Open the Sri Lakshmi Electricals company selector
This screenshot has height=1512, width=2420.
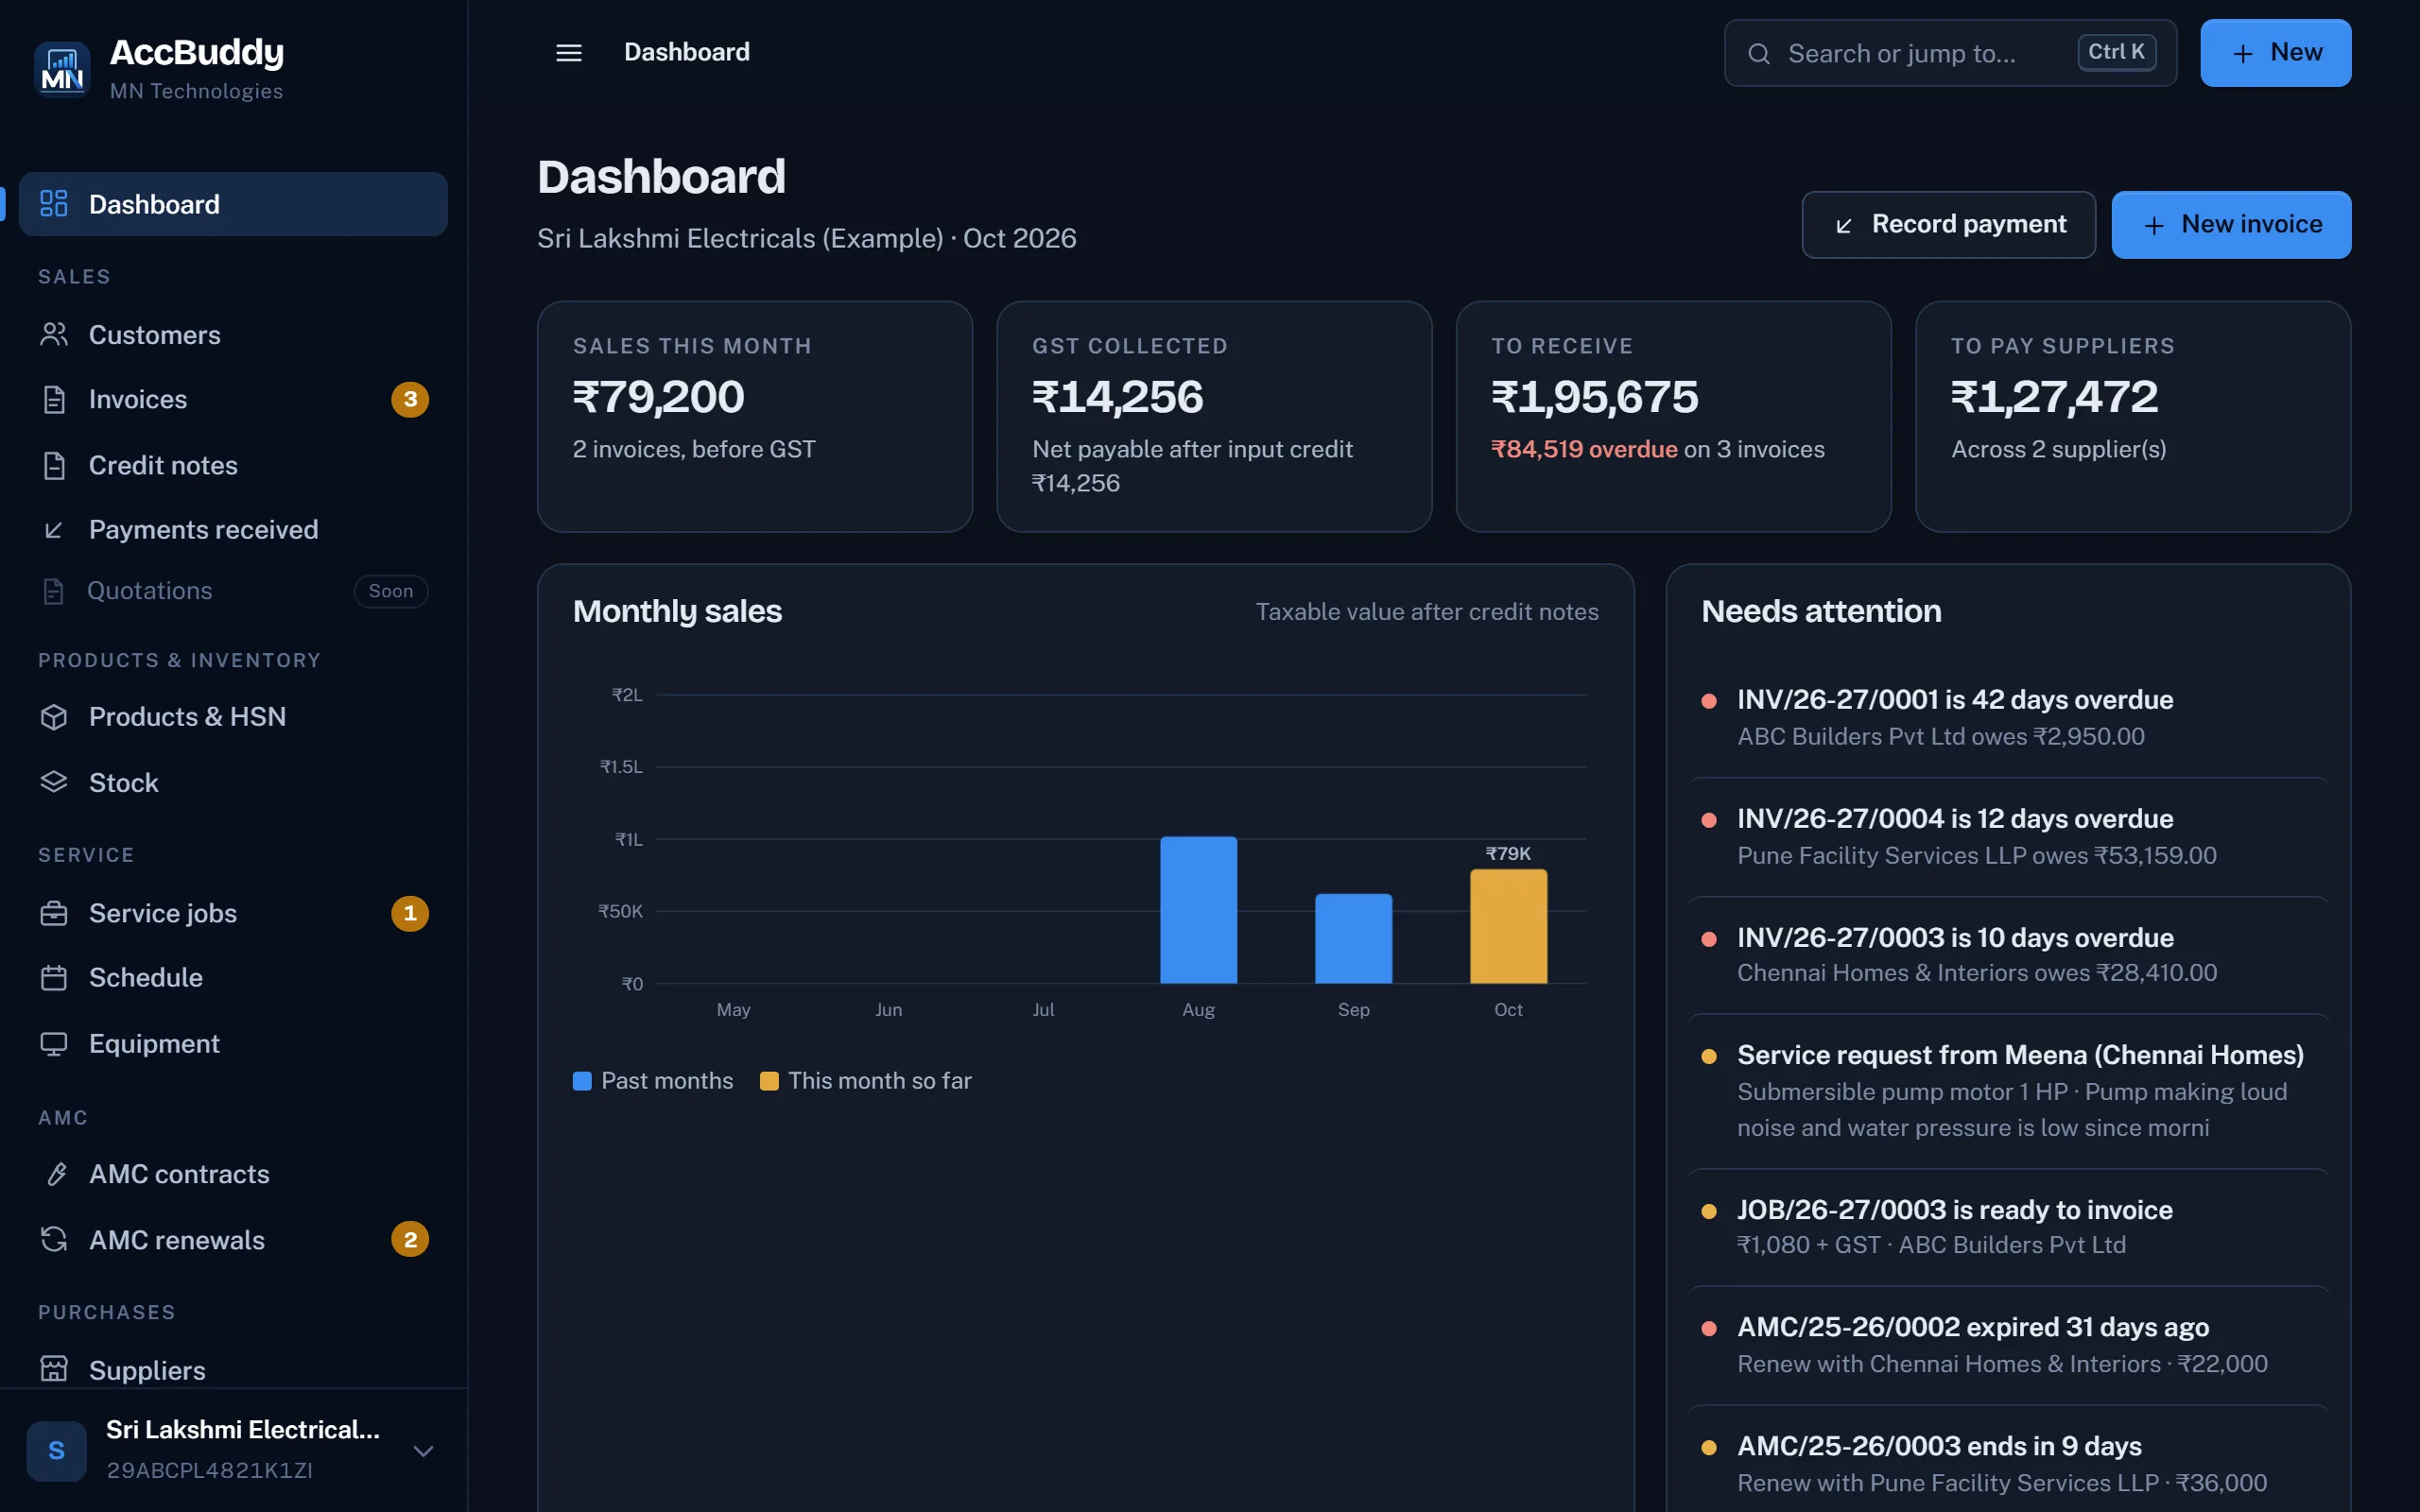click(x=233, y=1450)
